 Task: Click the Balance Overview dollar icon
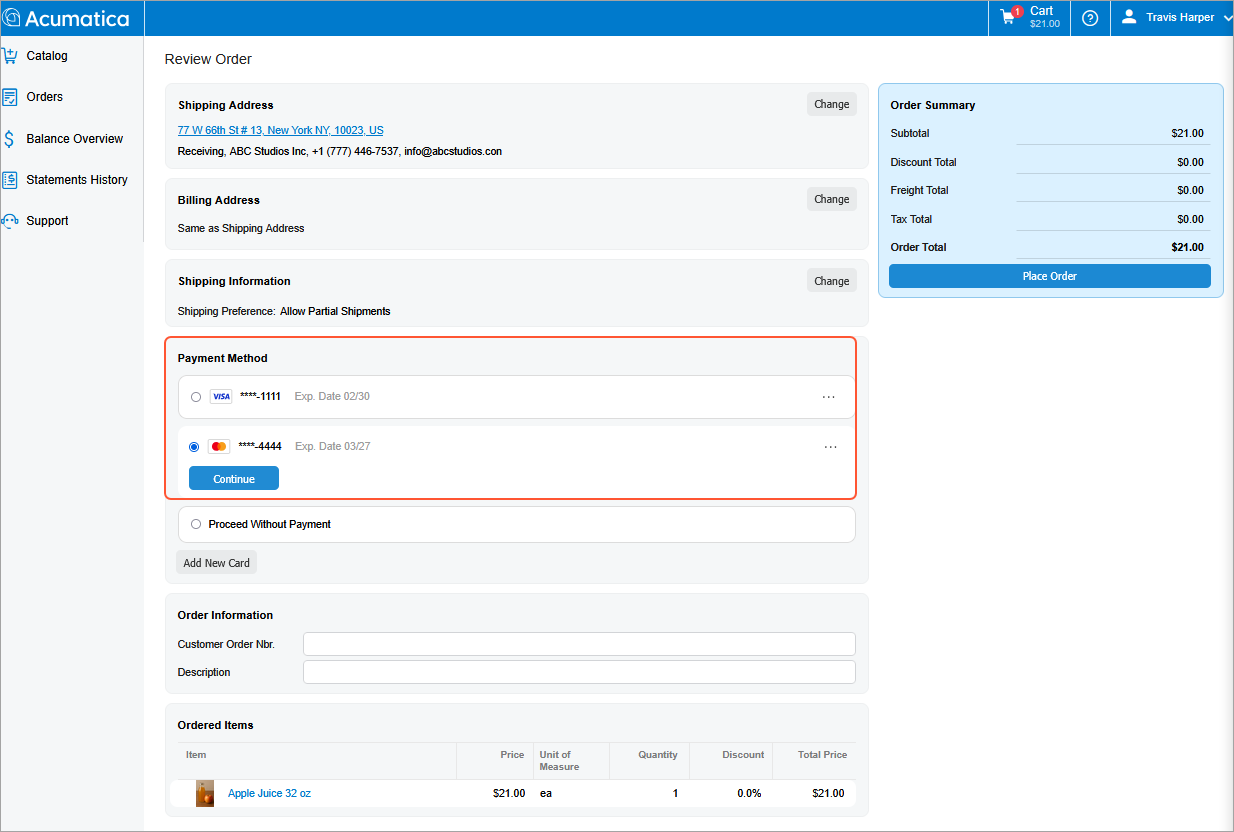(10, 139)
